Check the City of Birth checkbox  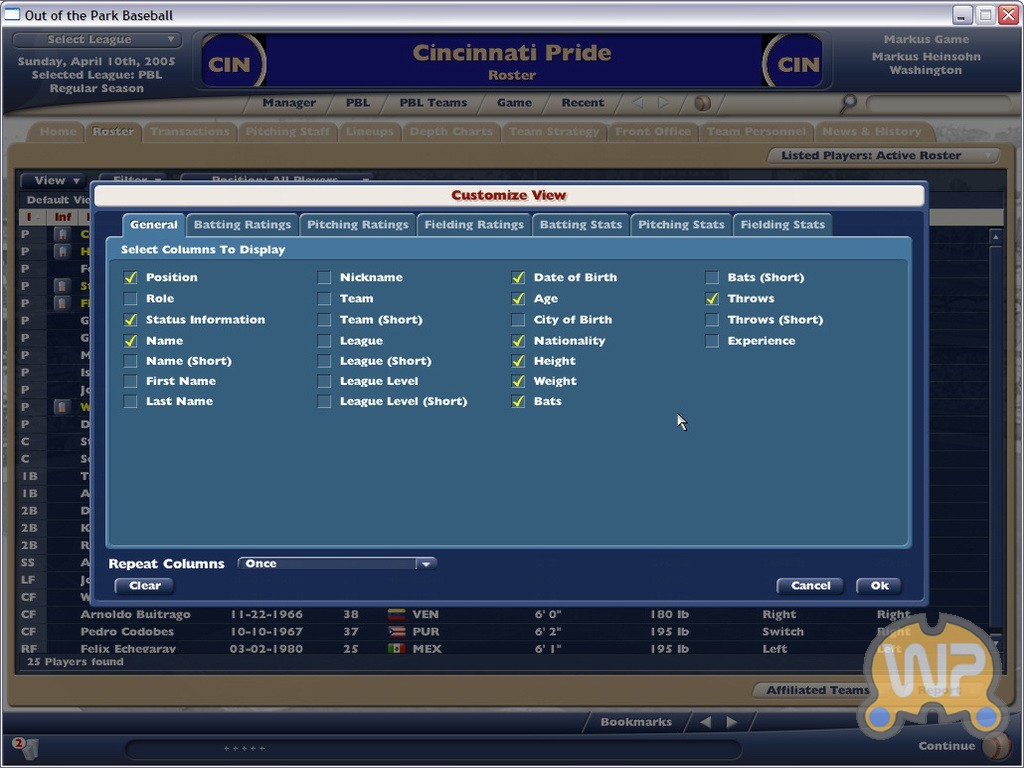[518, 320]
